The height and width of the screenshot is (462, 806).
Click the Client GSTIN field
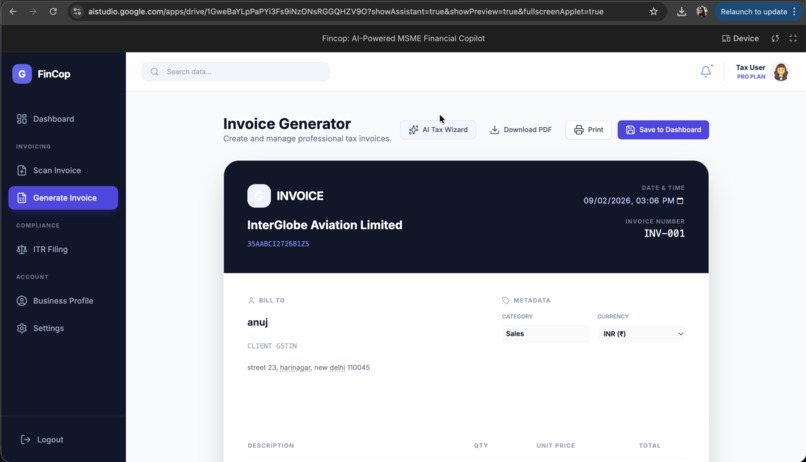click(x=272, y=346)
